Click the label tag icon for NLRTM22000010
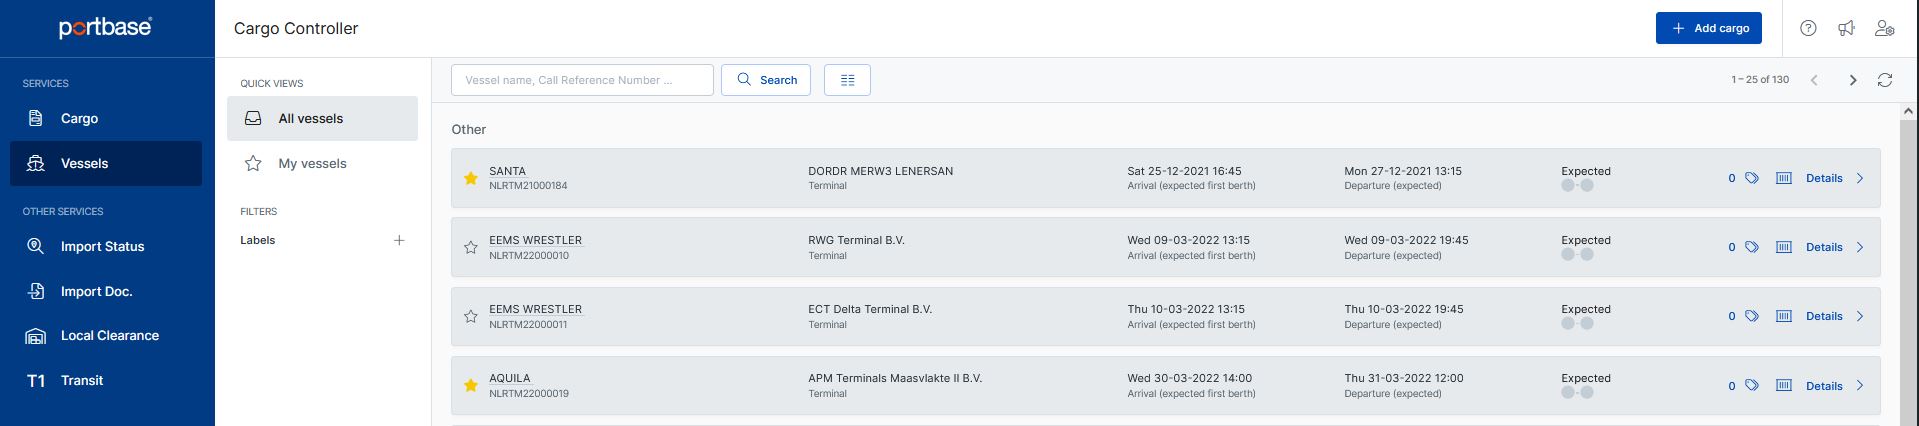 coord(1752,247)
